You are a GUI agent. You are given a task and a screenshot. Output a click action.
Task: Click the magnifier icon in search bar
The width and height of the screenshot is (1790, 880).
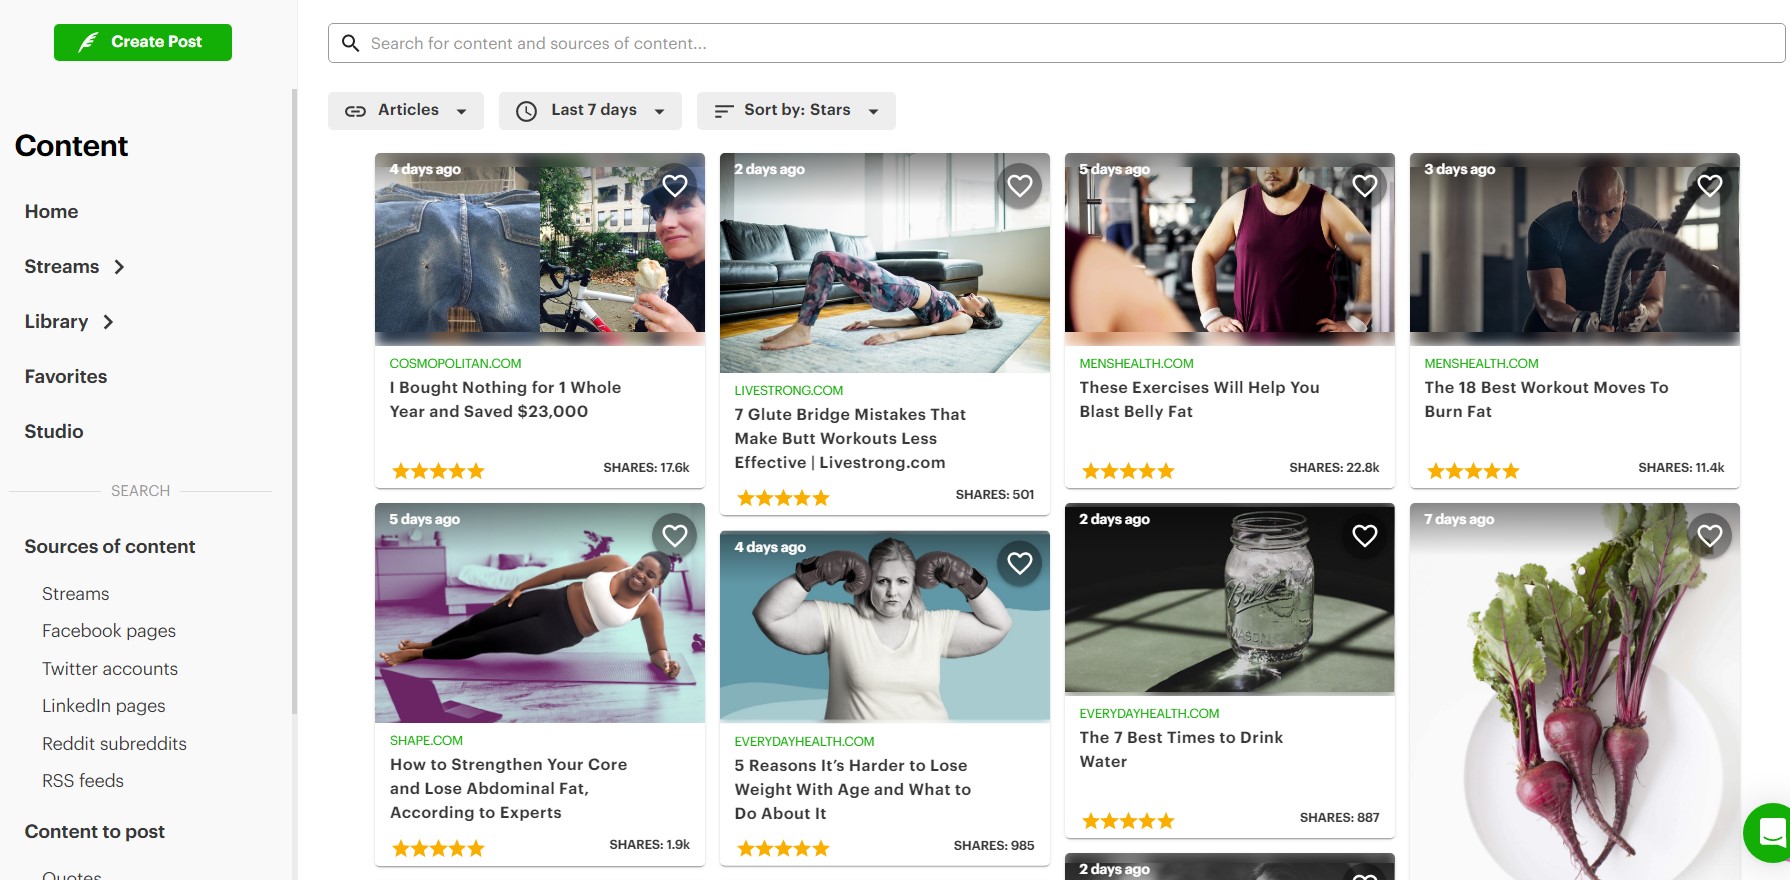pyautogui.click(x=350, y=43)
